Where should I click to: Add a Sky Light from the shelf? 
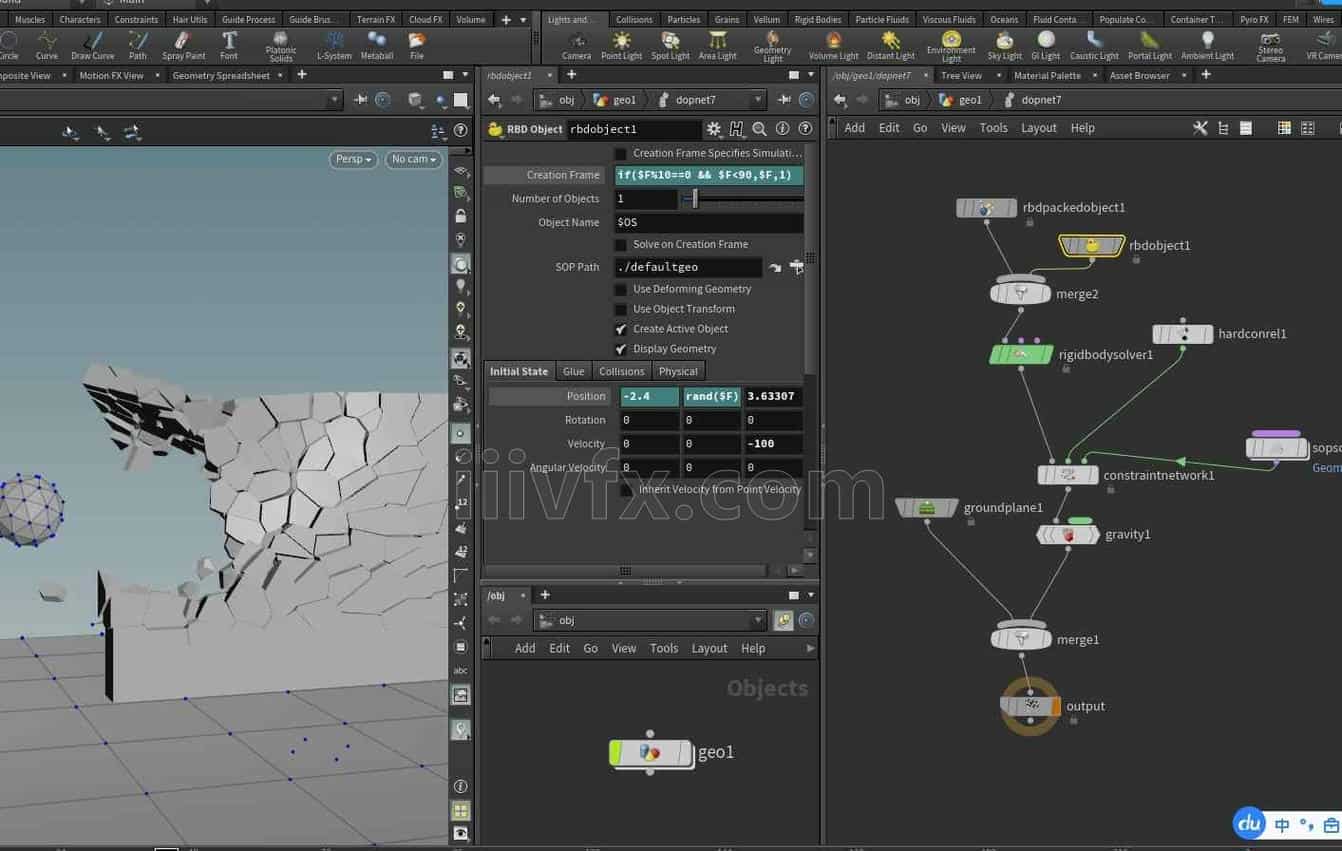(x=1004, y=45)
